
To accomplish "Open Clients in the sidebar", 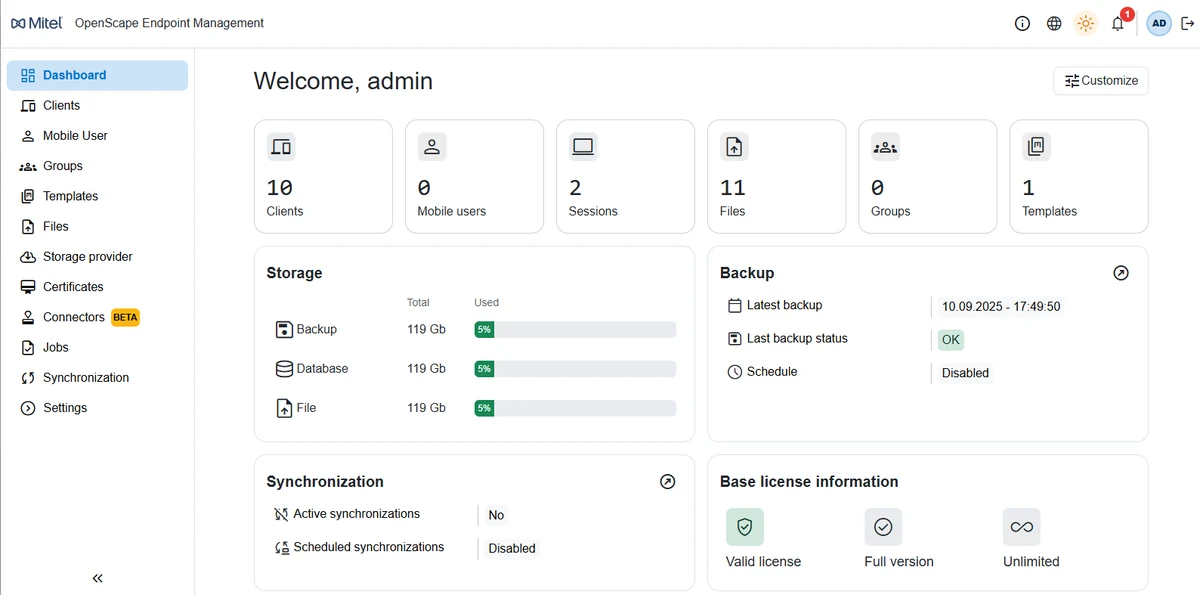I will pos(97,105).
